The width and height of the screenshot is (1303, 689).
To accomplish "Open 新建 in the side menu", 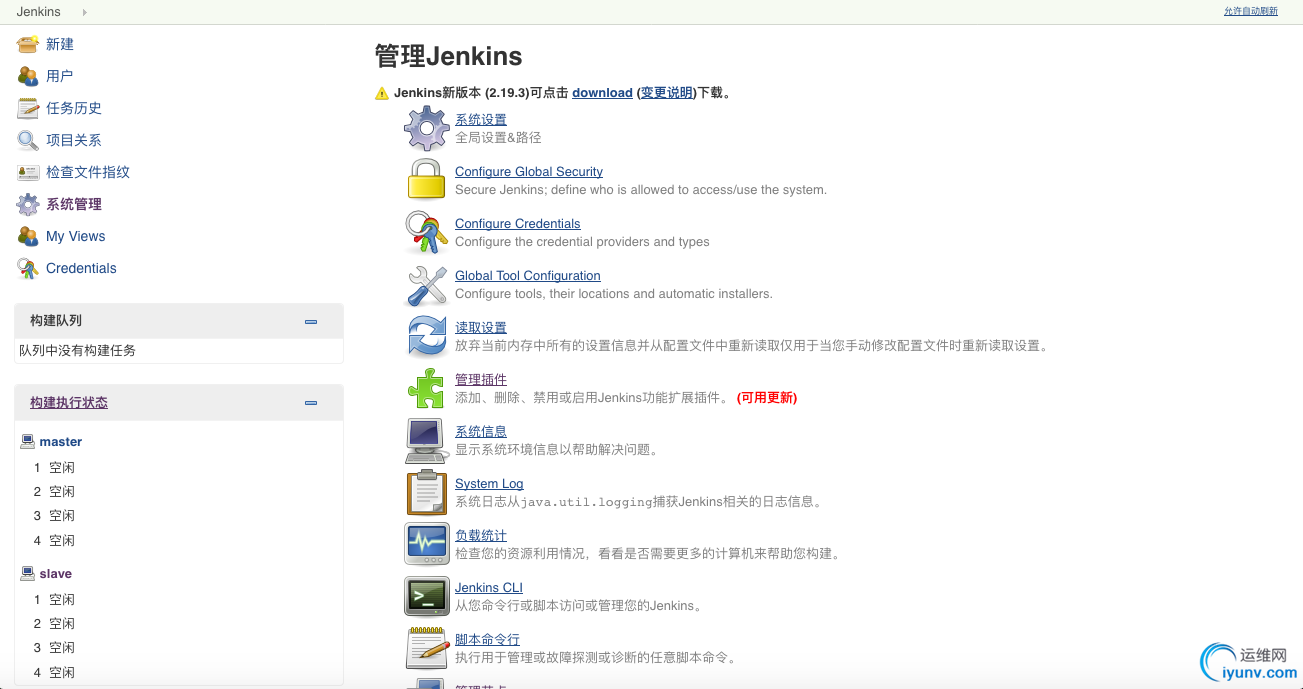I will pos(60,44).
